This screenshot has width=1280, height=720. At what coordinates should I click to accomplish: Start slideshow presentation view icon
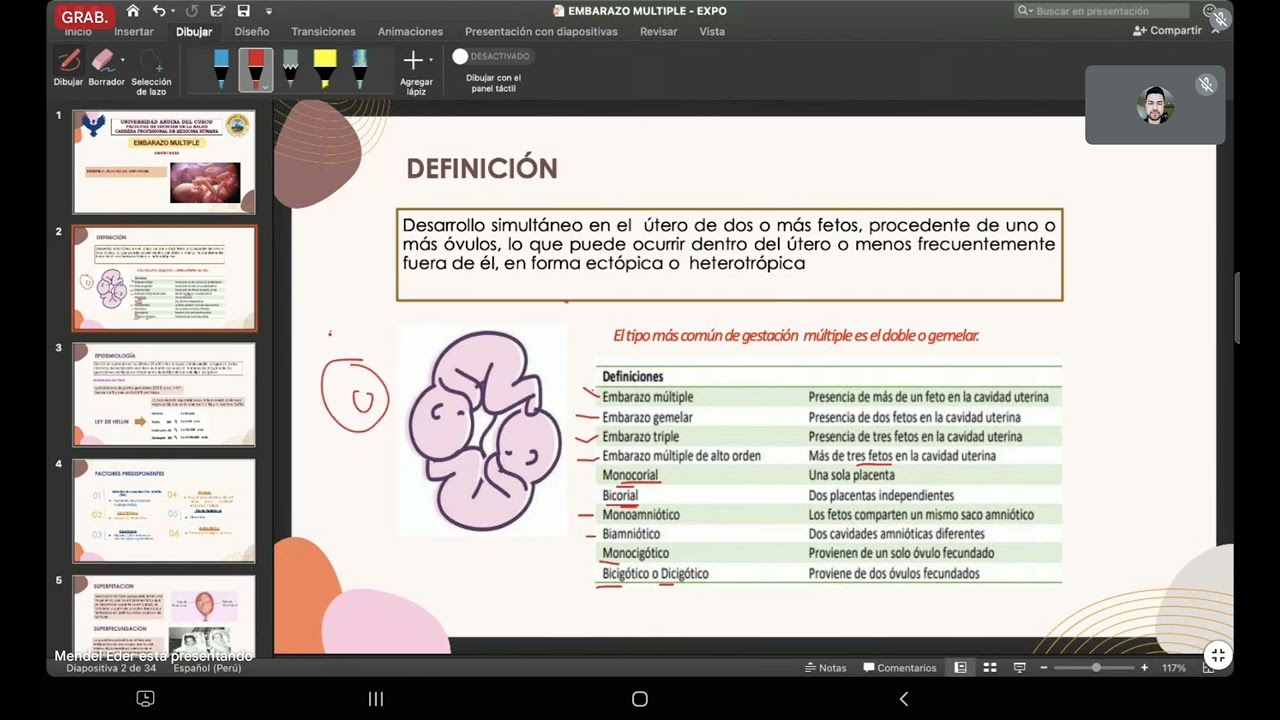(1020, 668)
